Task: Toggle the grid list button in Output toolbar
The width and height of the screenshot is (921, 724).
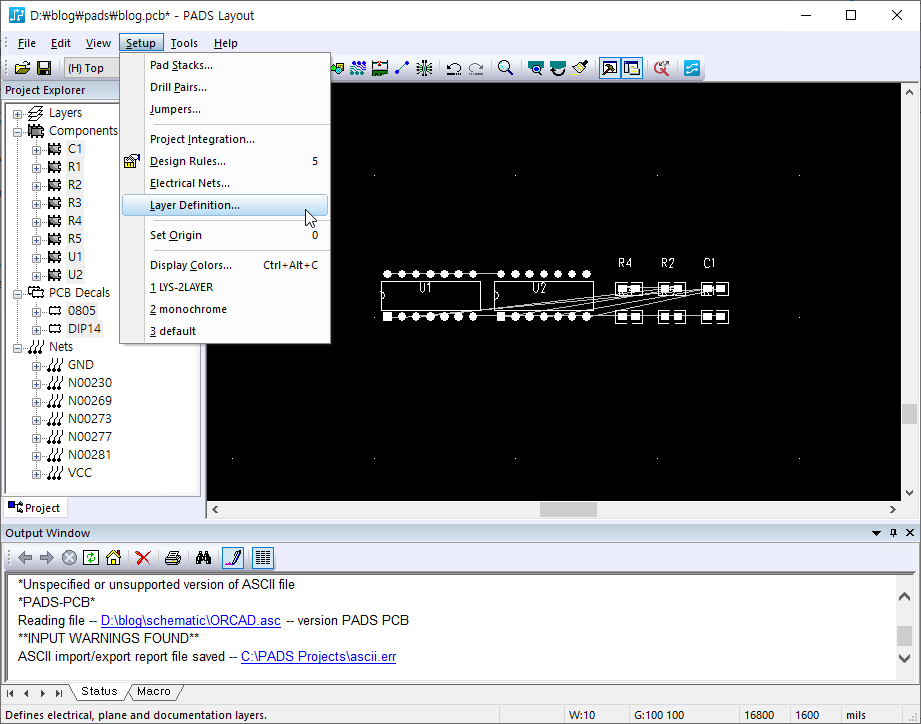Action: (x=263, y=558)
